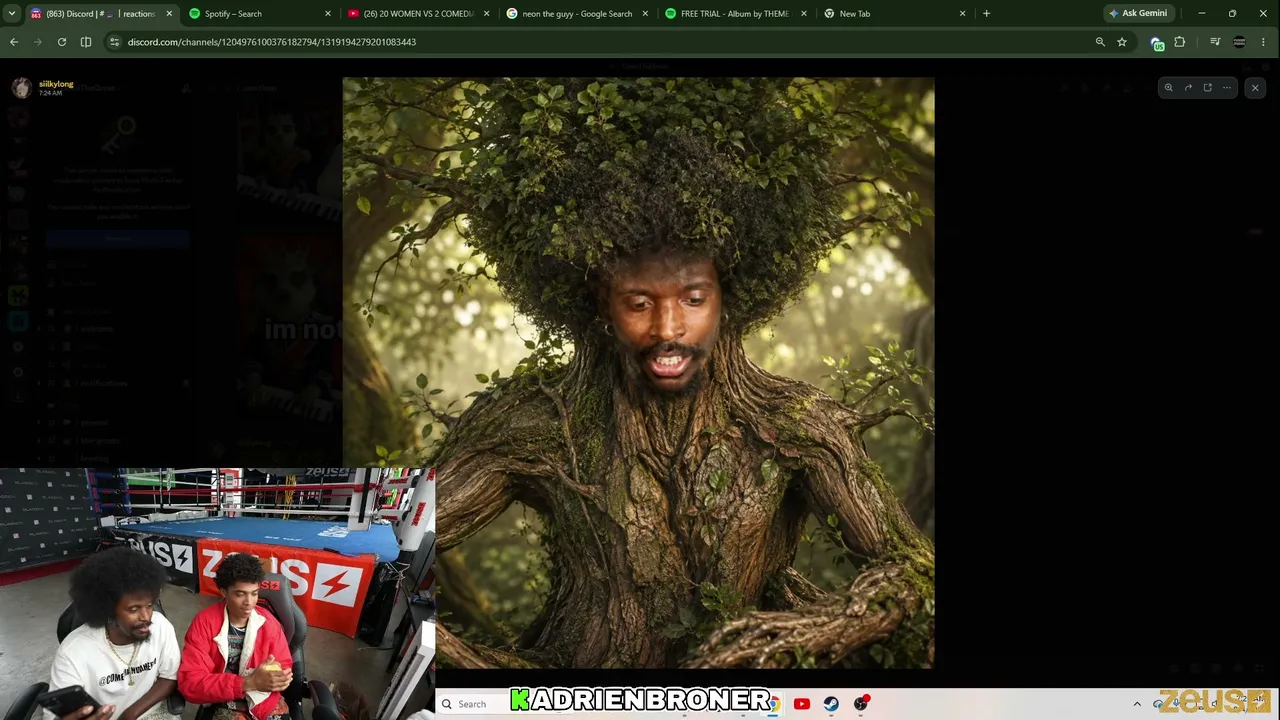The image size is (1280, 720).
Task: Switch to the New Tab tab
Action: tap(894, 14)
